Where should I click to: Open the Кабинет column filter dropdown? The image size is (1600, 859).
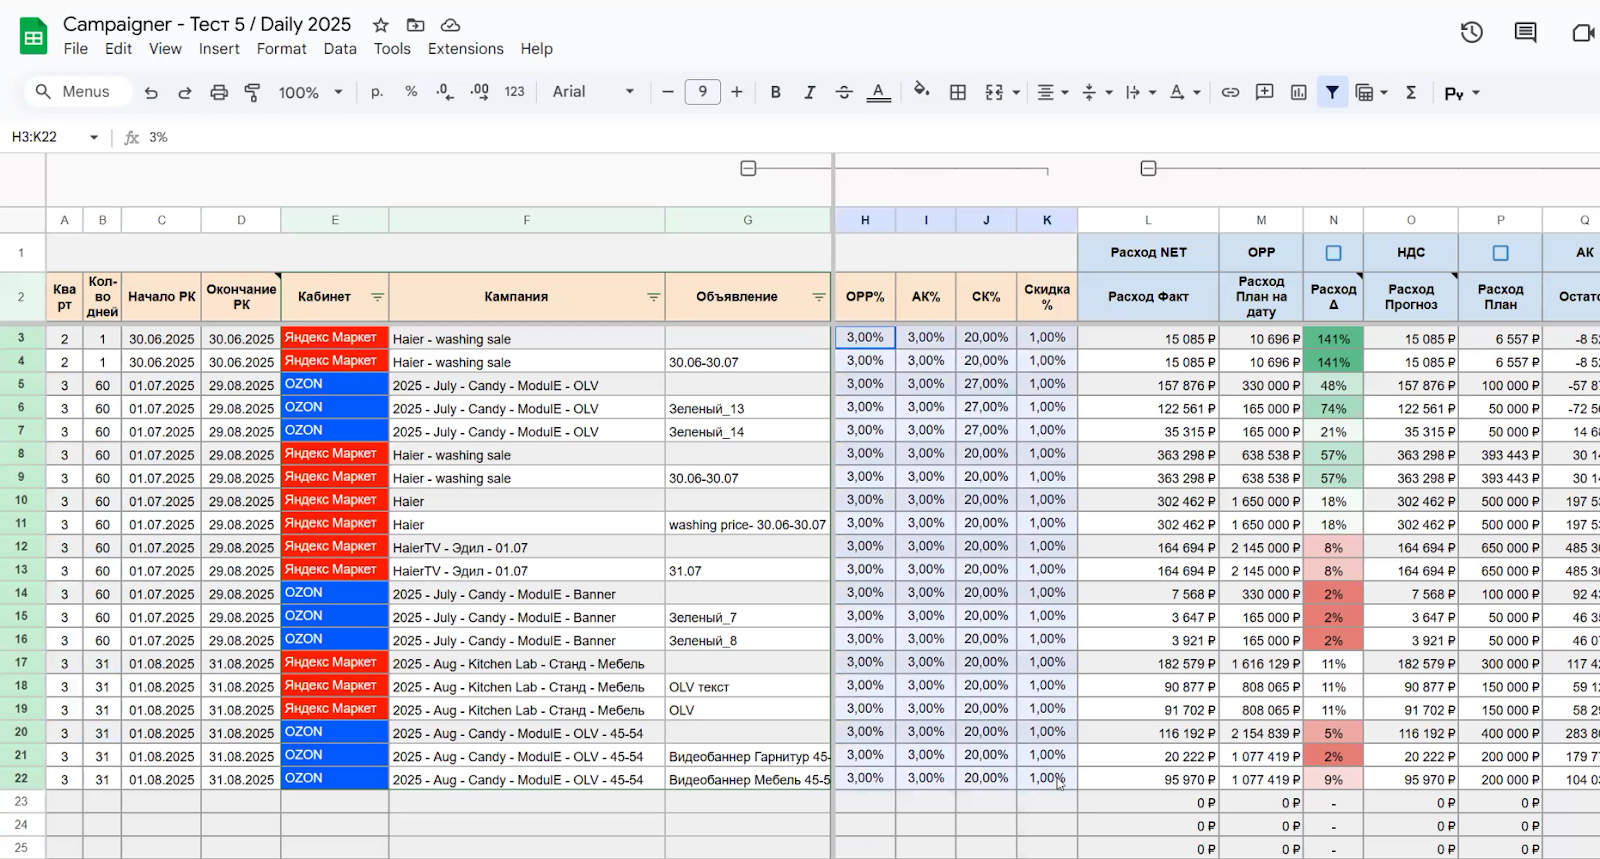point(377,297)
